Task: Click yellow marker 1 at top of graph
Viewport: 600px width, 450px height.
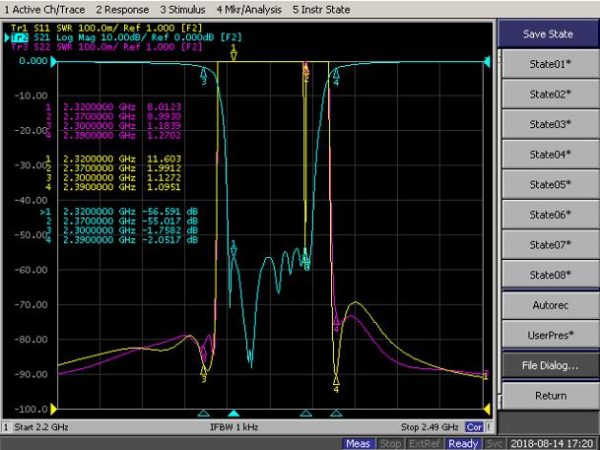Action: pyautogui.click(x=233, y=53)
